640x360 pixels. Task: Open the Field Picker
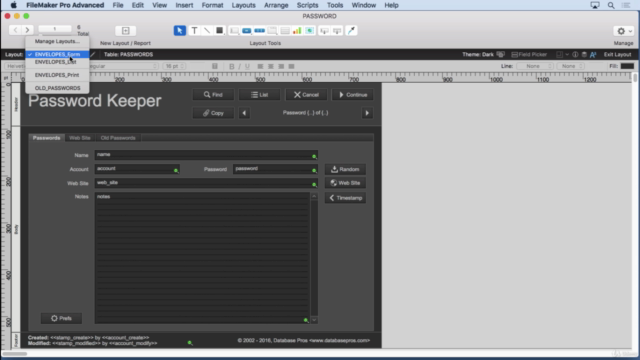pyautogui.click(x=529, y=54)
